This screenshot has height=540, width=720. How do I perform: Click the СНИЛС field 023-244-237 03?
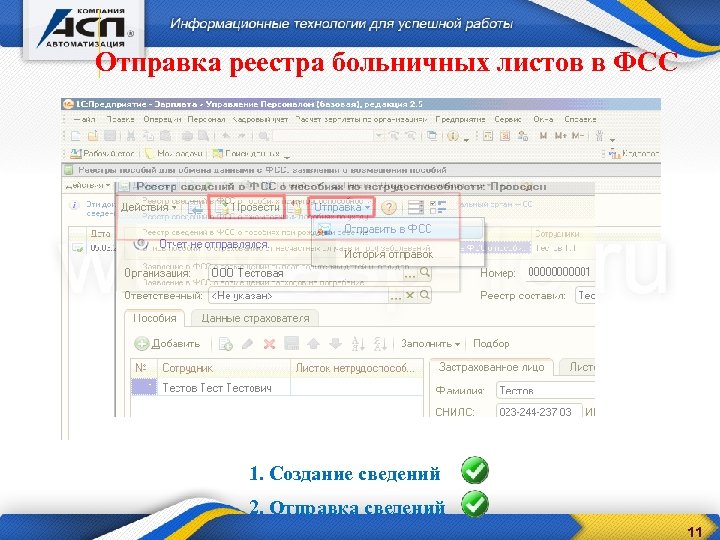(539, 411)
